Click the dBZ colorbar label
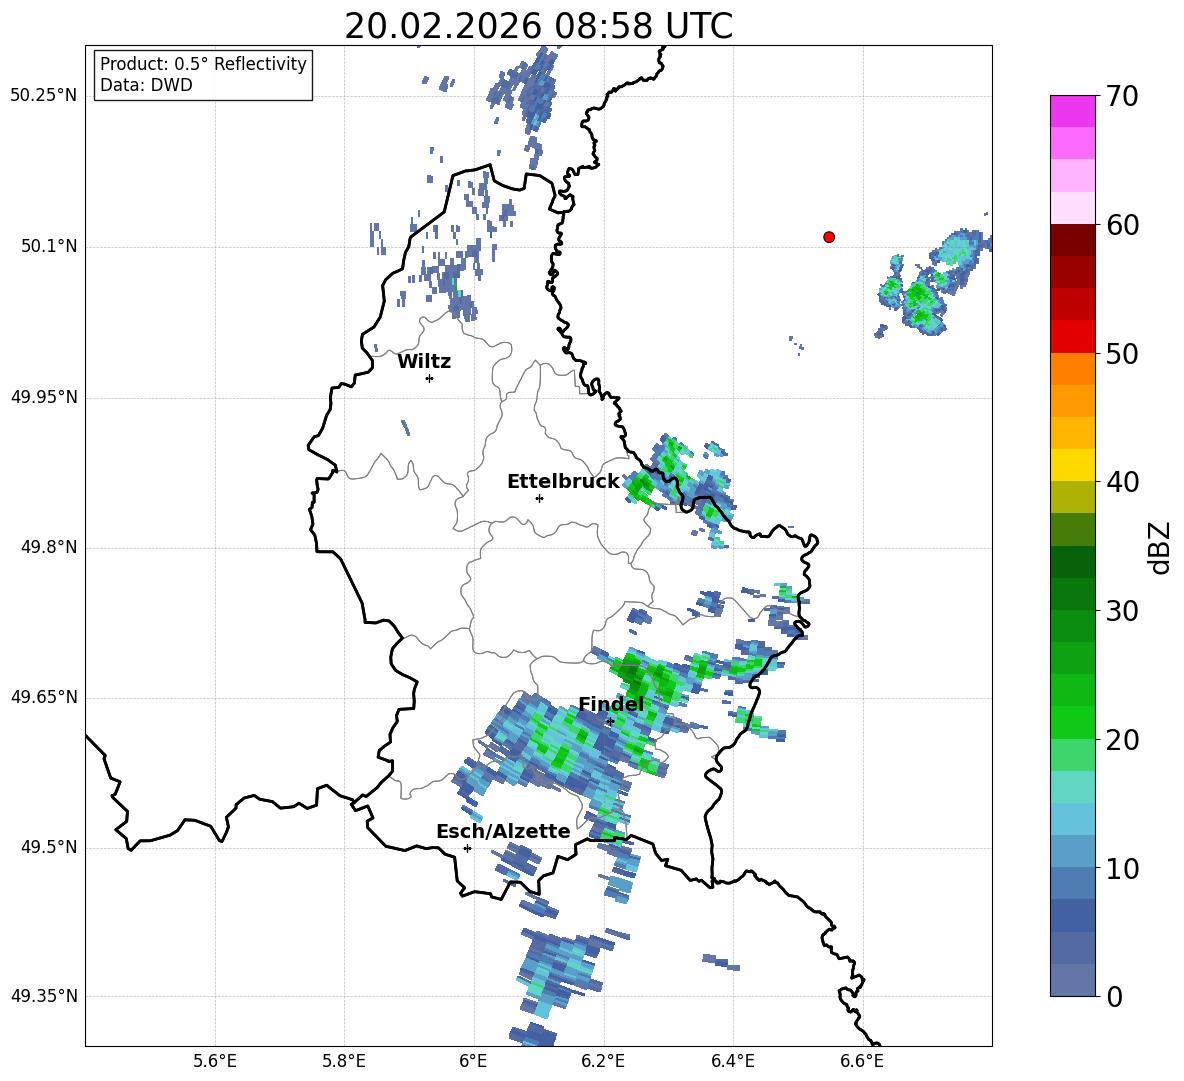 pyautogui.click(x=1160, y=547)
